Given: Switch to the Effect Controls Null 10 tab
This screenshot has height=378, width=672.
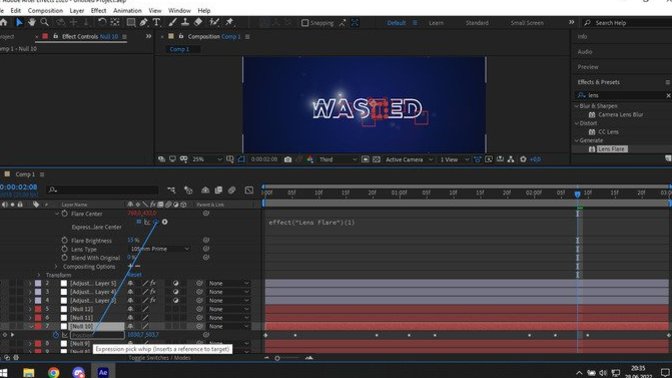Looking at the screenshot, I should coord(90,36).
